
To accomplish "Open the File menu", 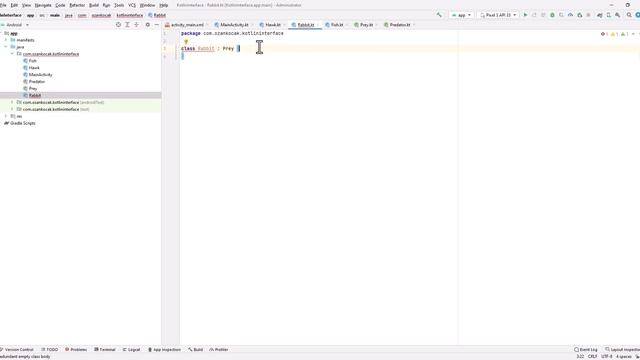I will (3, 5).
